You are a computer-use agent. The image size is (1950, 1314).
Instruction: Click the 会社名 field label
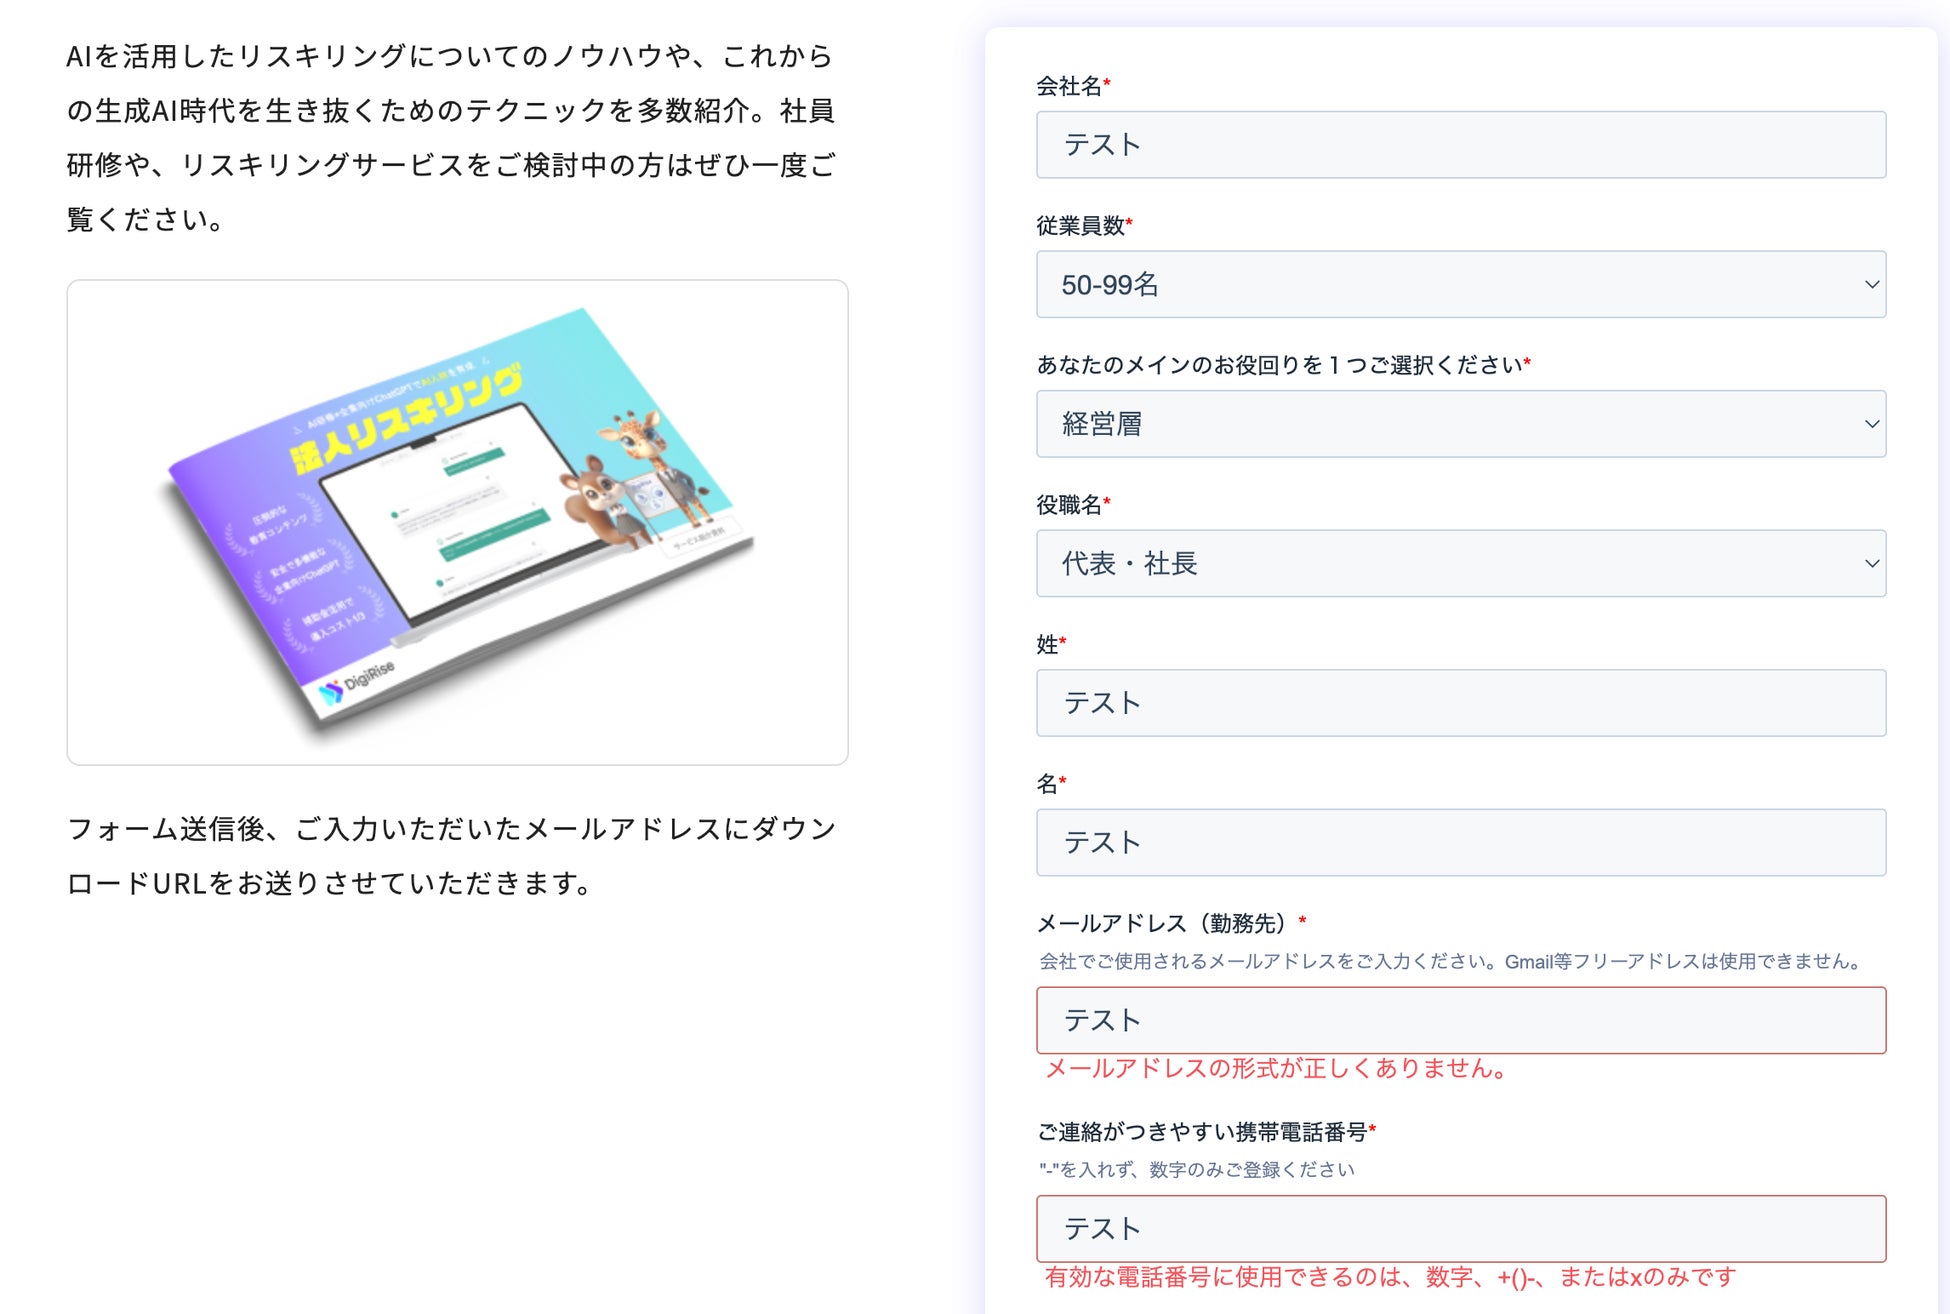[x=1068, y=86]
